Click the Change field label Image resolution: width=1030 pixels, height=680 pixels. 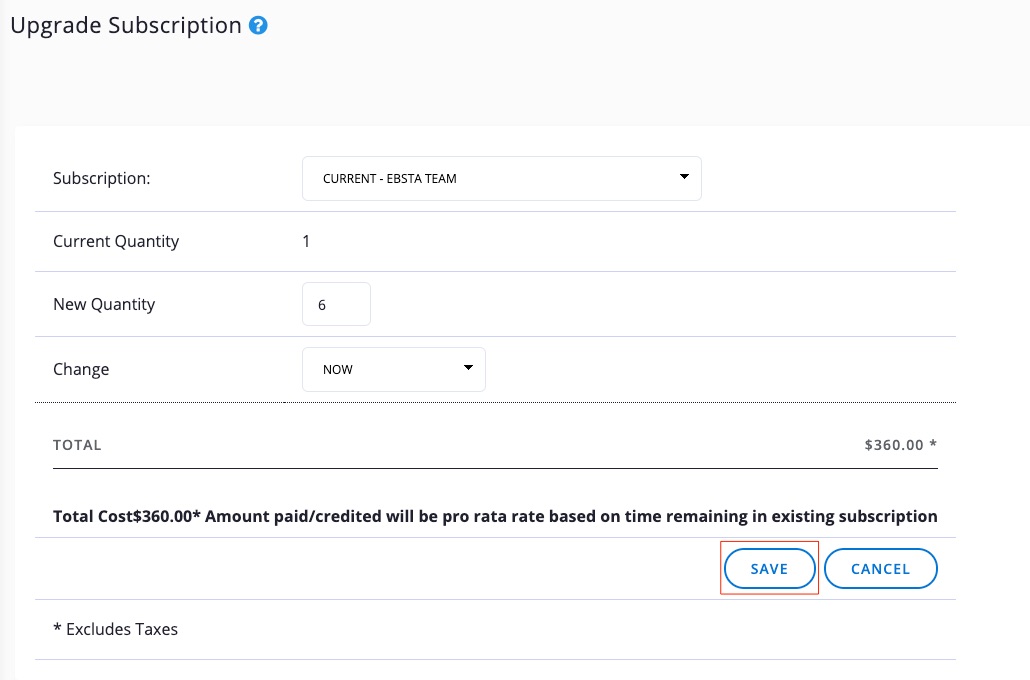pos(81,369)
